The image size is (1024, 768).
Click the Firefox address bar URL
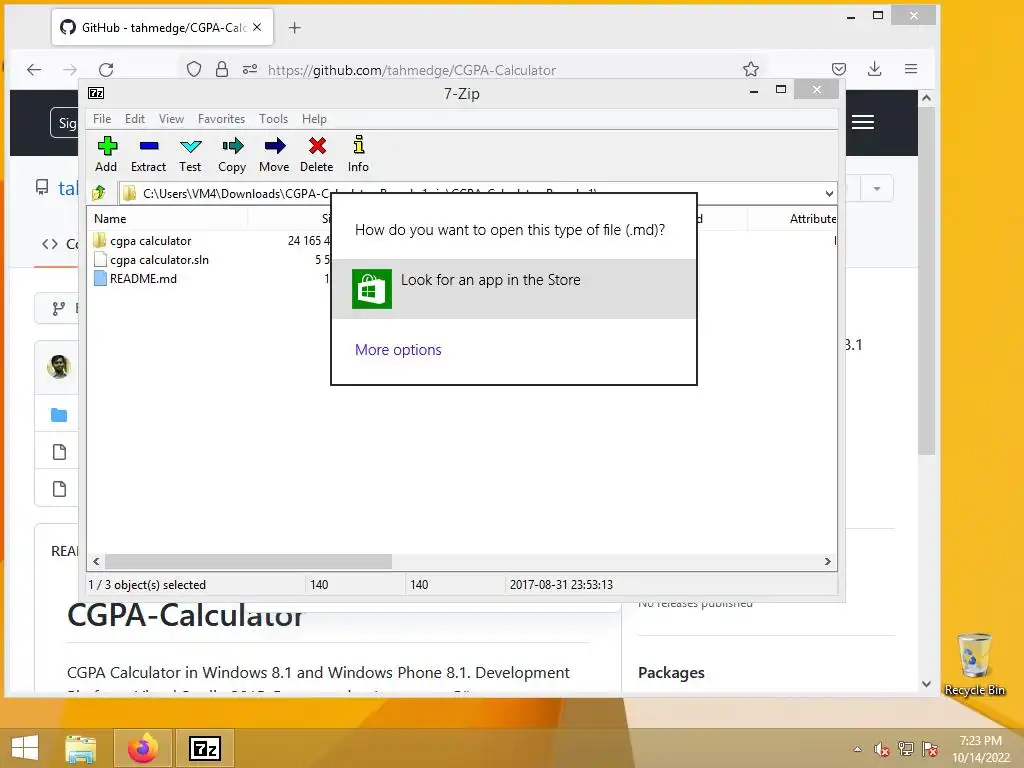pos(411,70)
